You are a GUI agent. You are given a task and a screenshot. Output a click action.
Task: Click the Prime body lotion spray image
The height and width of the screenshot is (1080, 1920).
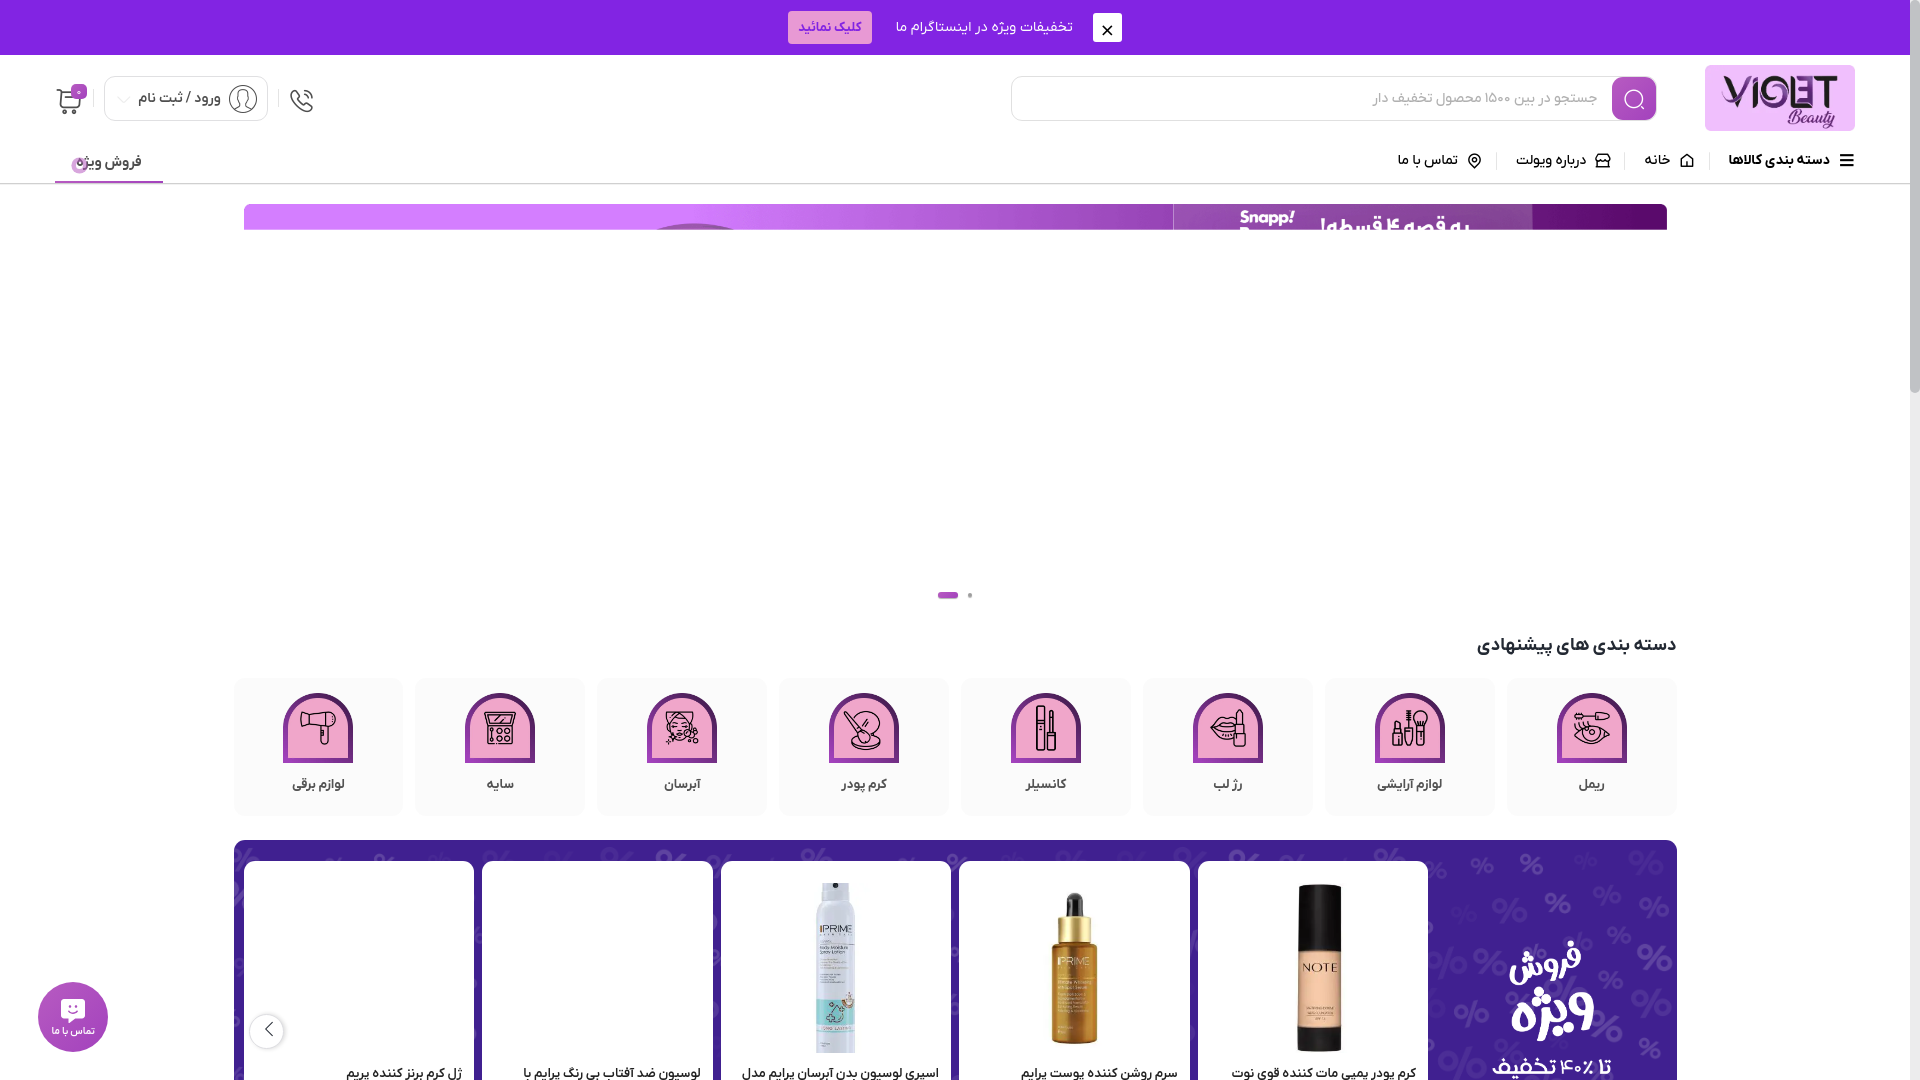pyautogui.click(x=835, y=967)
